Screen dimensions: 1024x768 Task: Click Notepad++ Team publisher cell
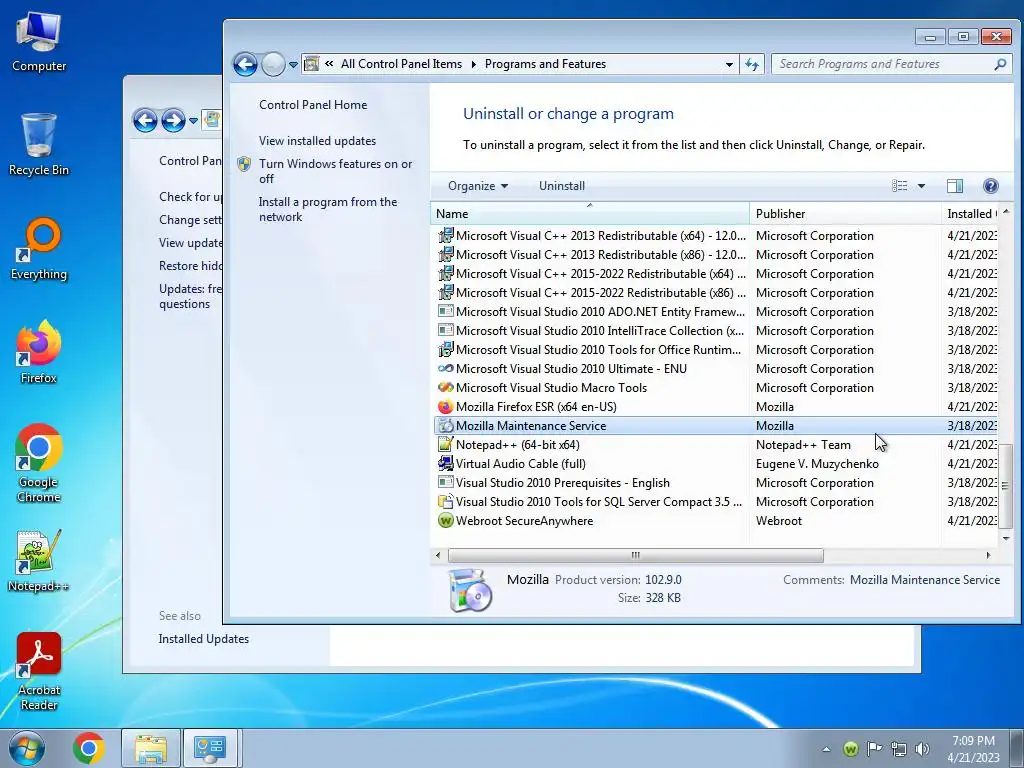click(x=803, y=445)
